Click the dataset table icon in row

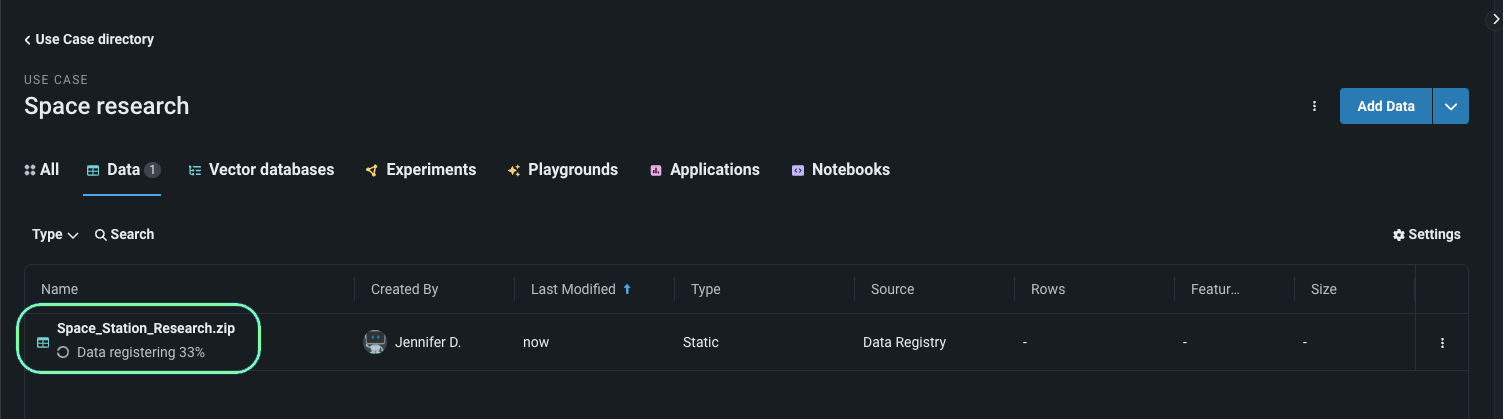(x=43, y=342)
